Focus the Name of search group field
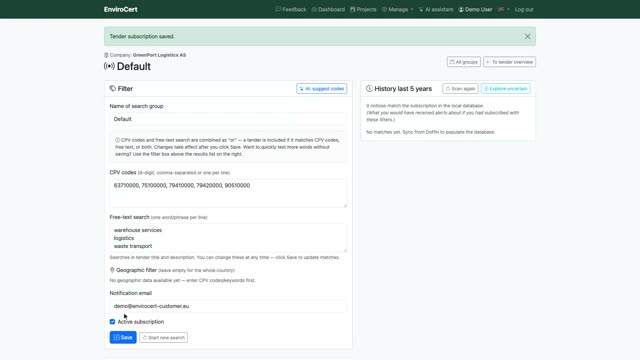Image resolution: width=640 pixels, height=360 pixels. click(228, 119)
